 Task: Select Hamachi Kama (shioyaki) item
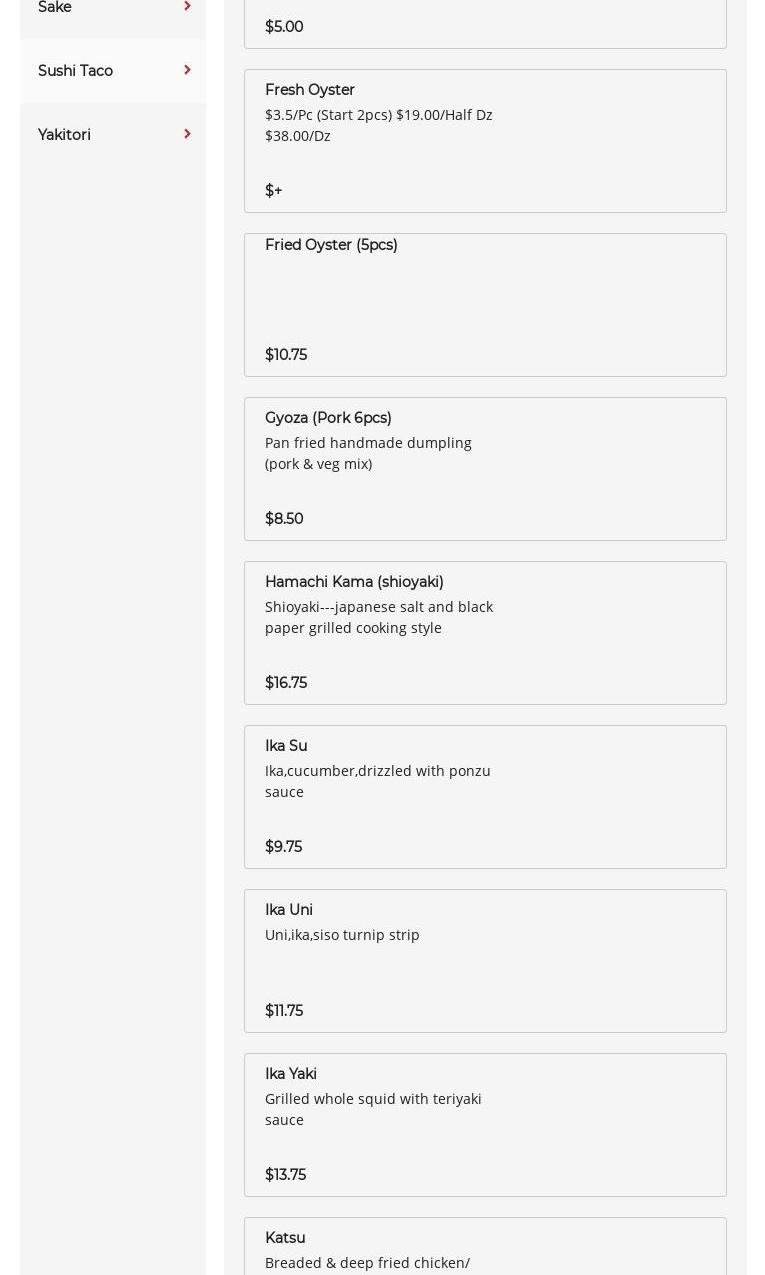485,632
